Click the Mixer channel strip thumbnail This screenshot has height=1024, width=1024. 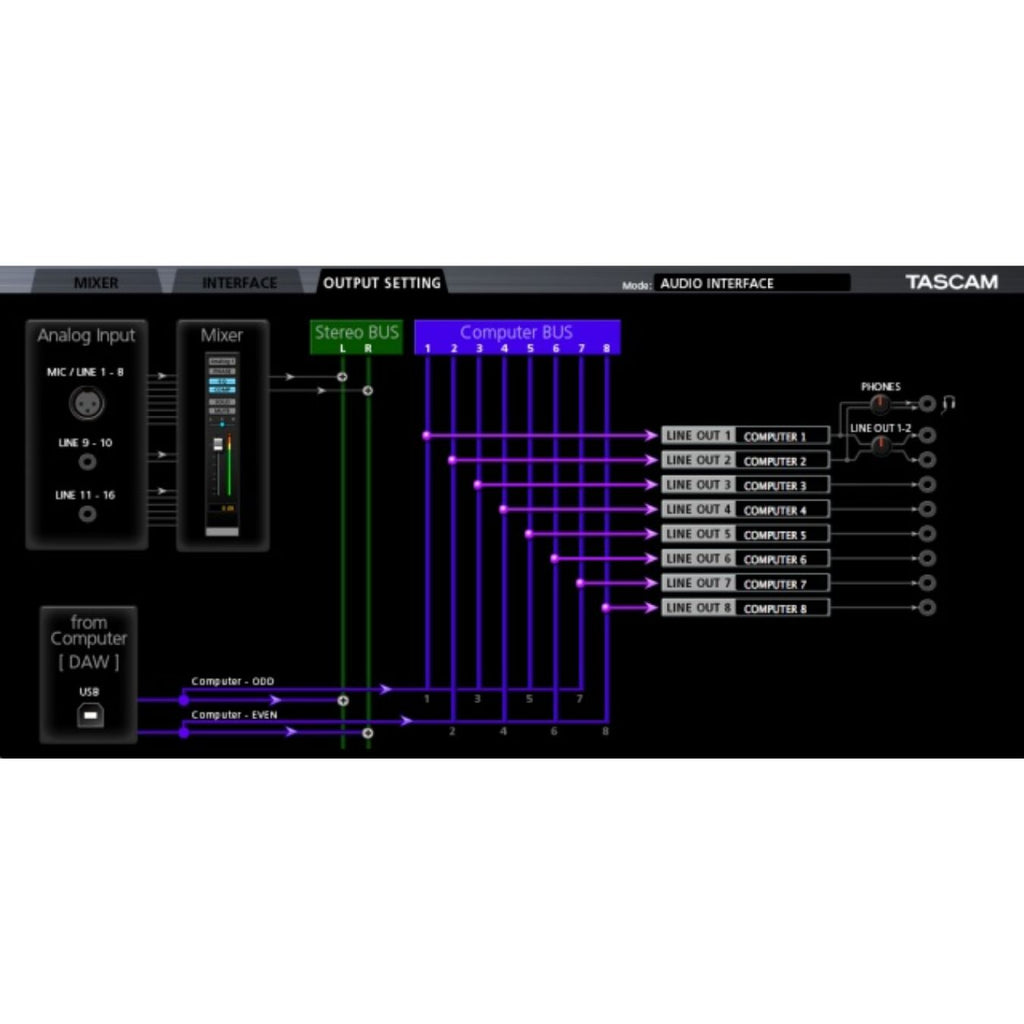pos(222,445)
